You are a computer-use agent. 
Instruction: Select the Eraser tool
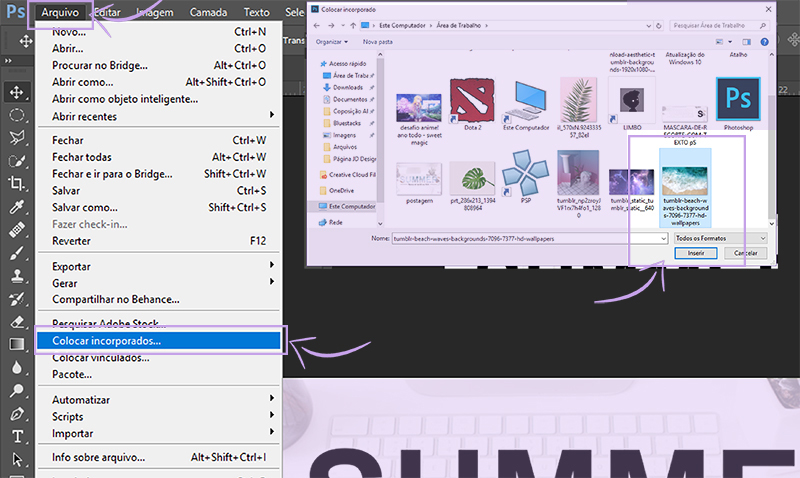17,322
